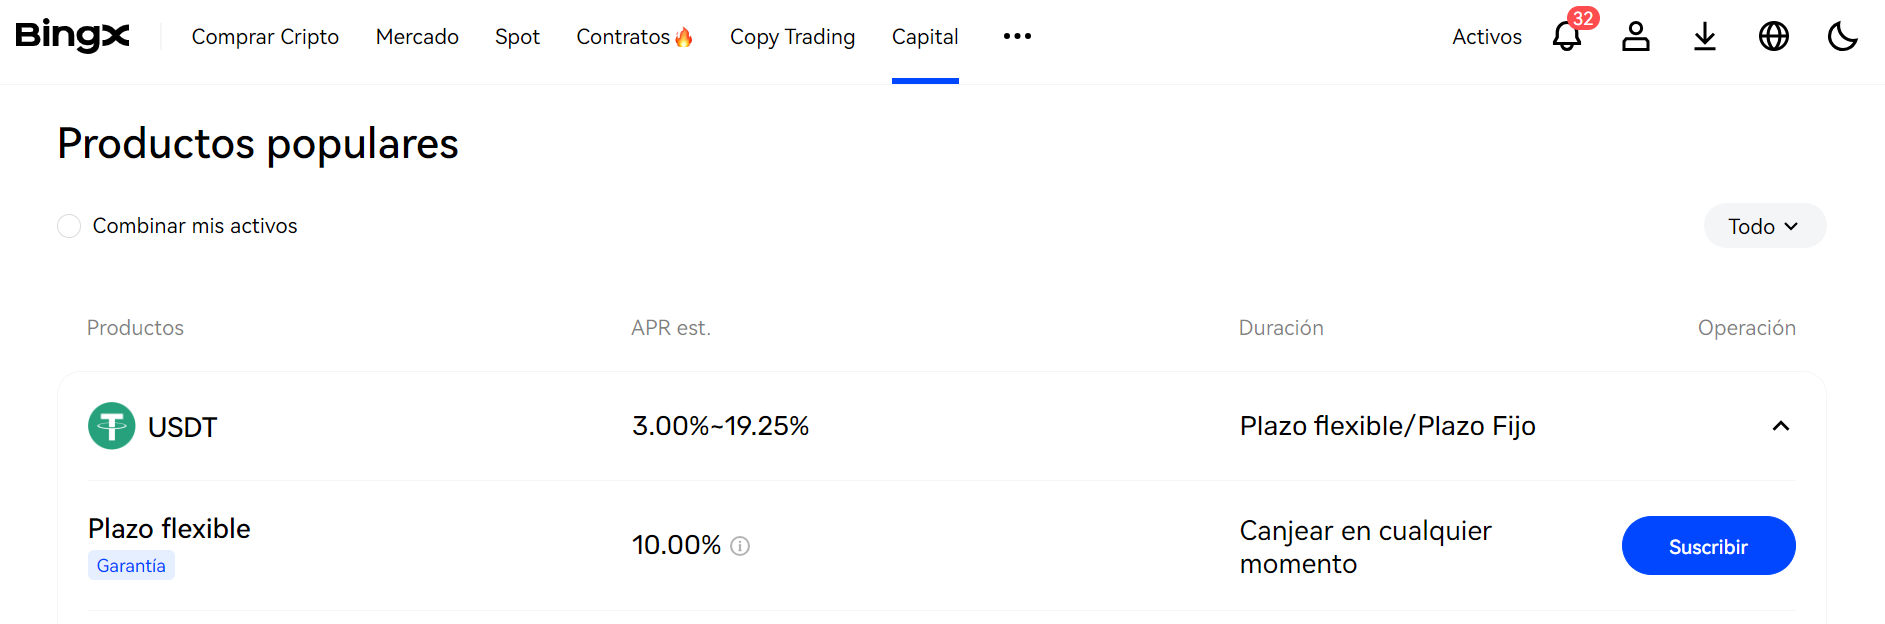Screen dimensions: 1885x624
Task: Open the notifications bell with 32 badge
Action: (1568, 36)
